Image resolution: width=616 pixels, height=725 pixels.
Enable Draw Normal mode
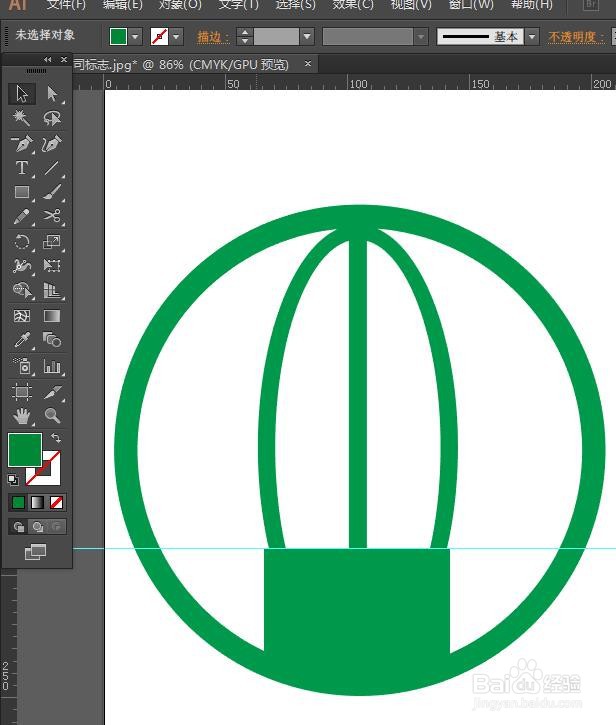click(x=18, y=527)
